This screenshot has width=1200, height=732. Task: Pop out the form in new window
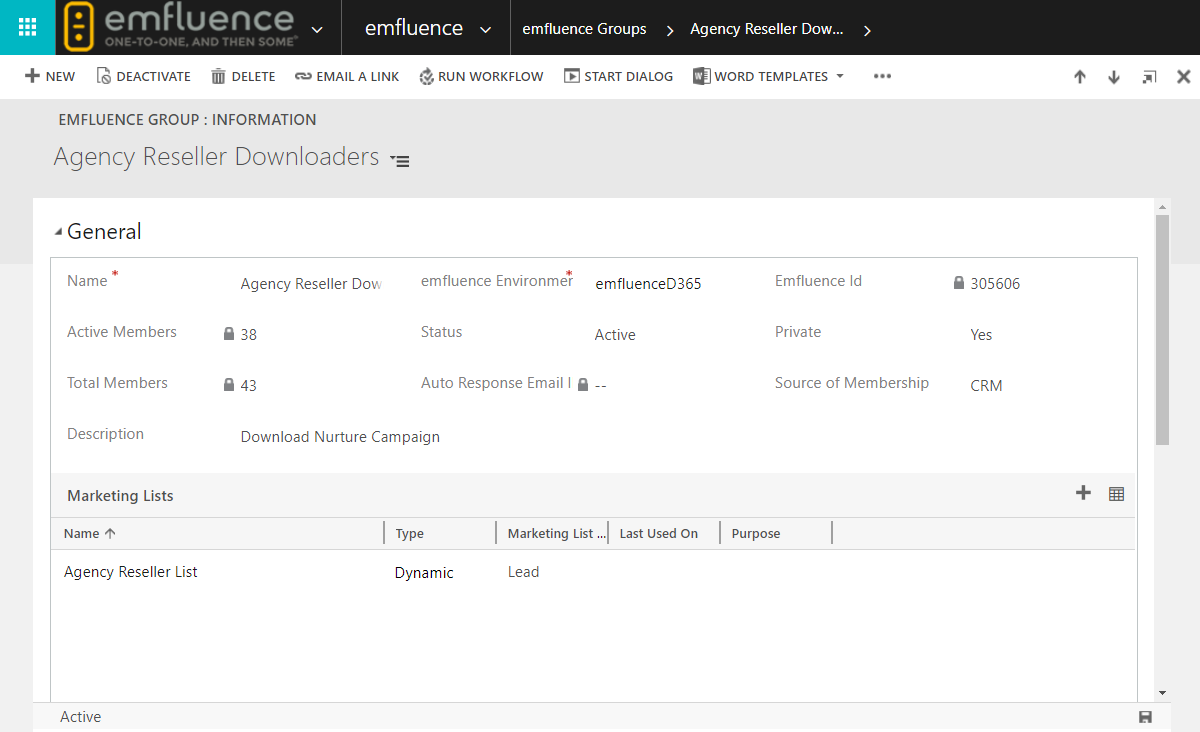1149,77
